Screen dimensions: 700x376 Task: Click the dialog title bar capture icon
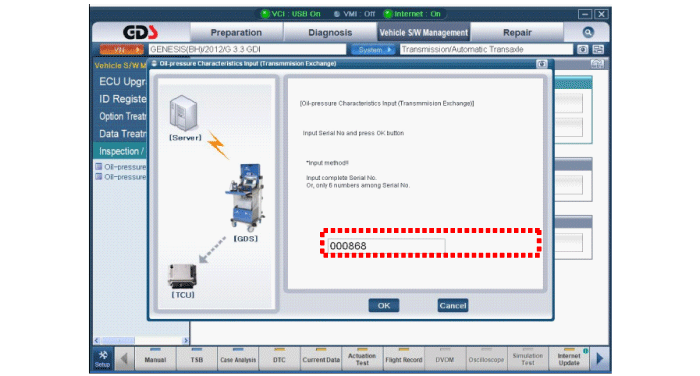(542, 64)
